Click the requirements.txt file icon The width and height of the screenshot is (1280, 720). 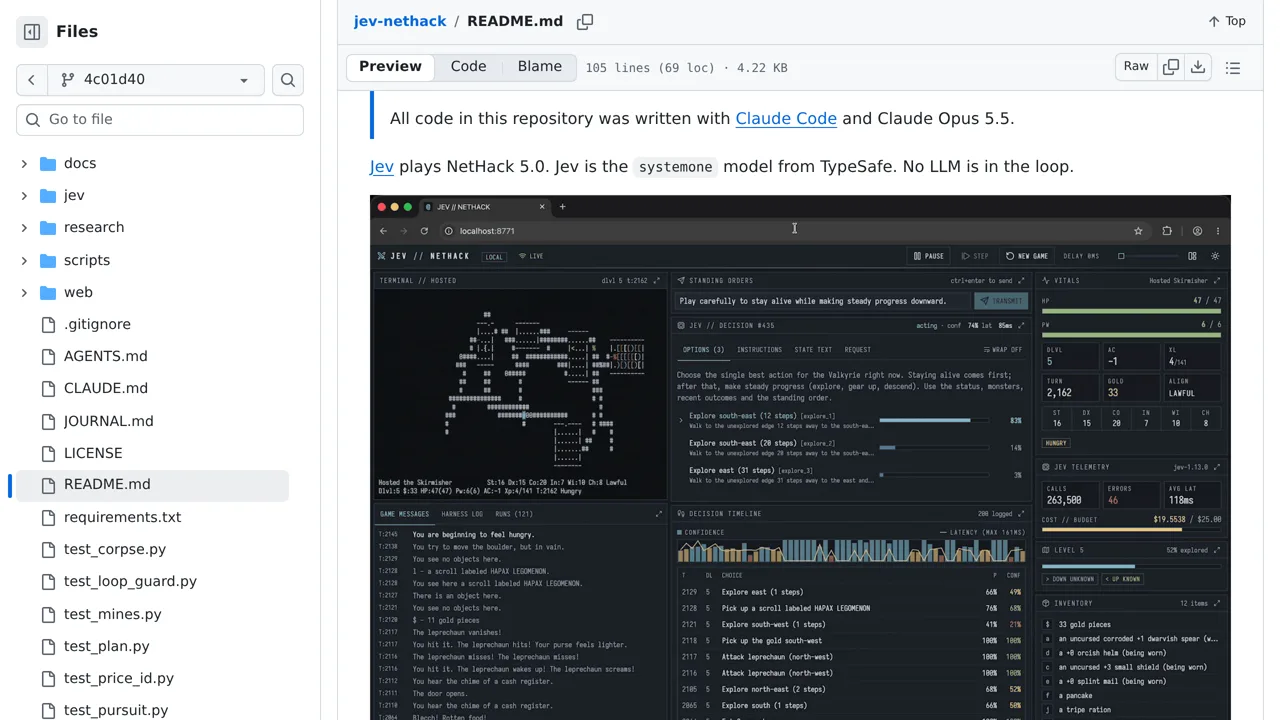pyautogui.click(x=48, y=517)
